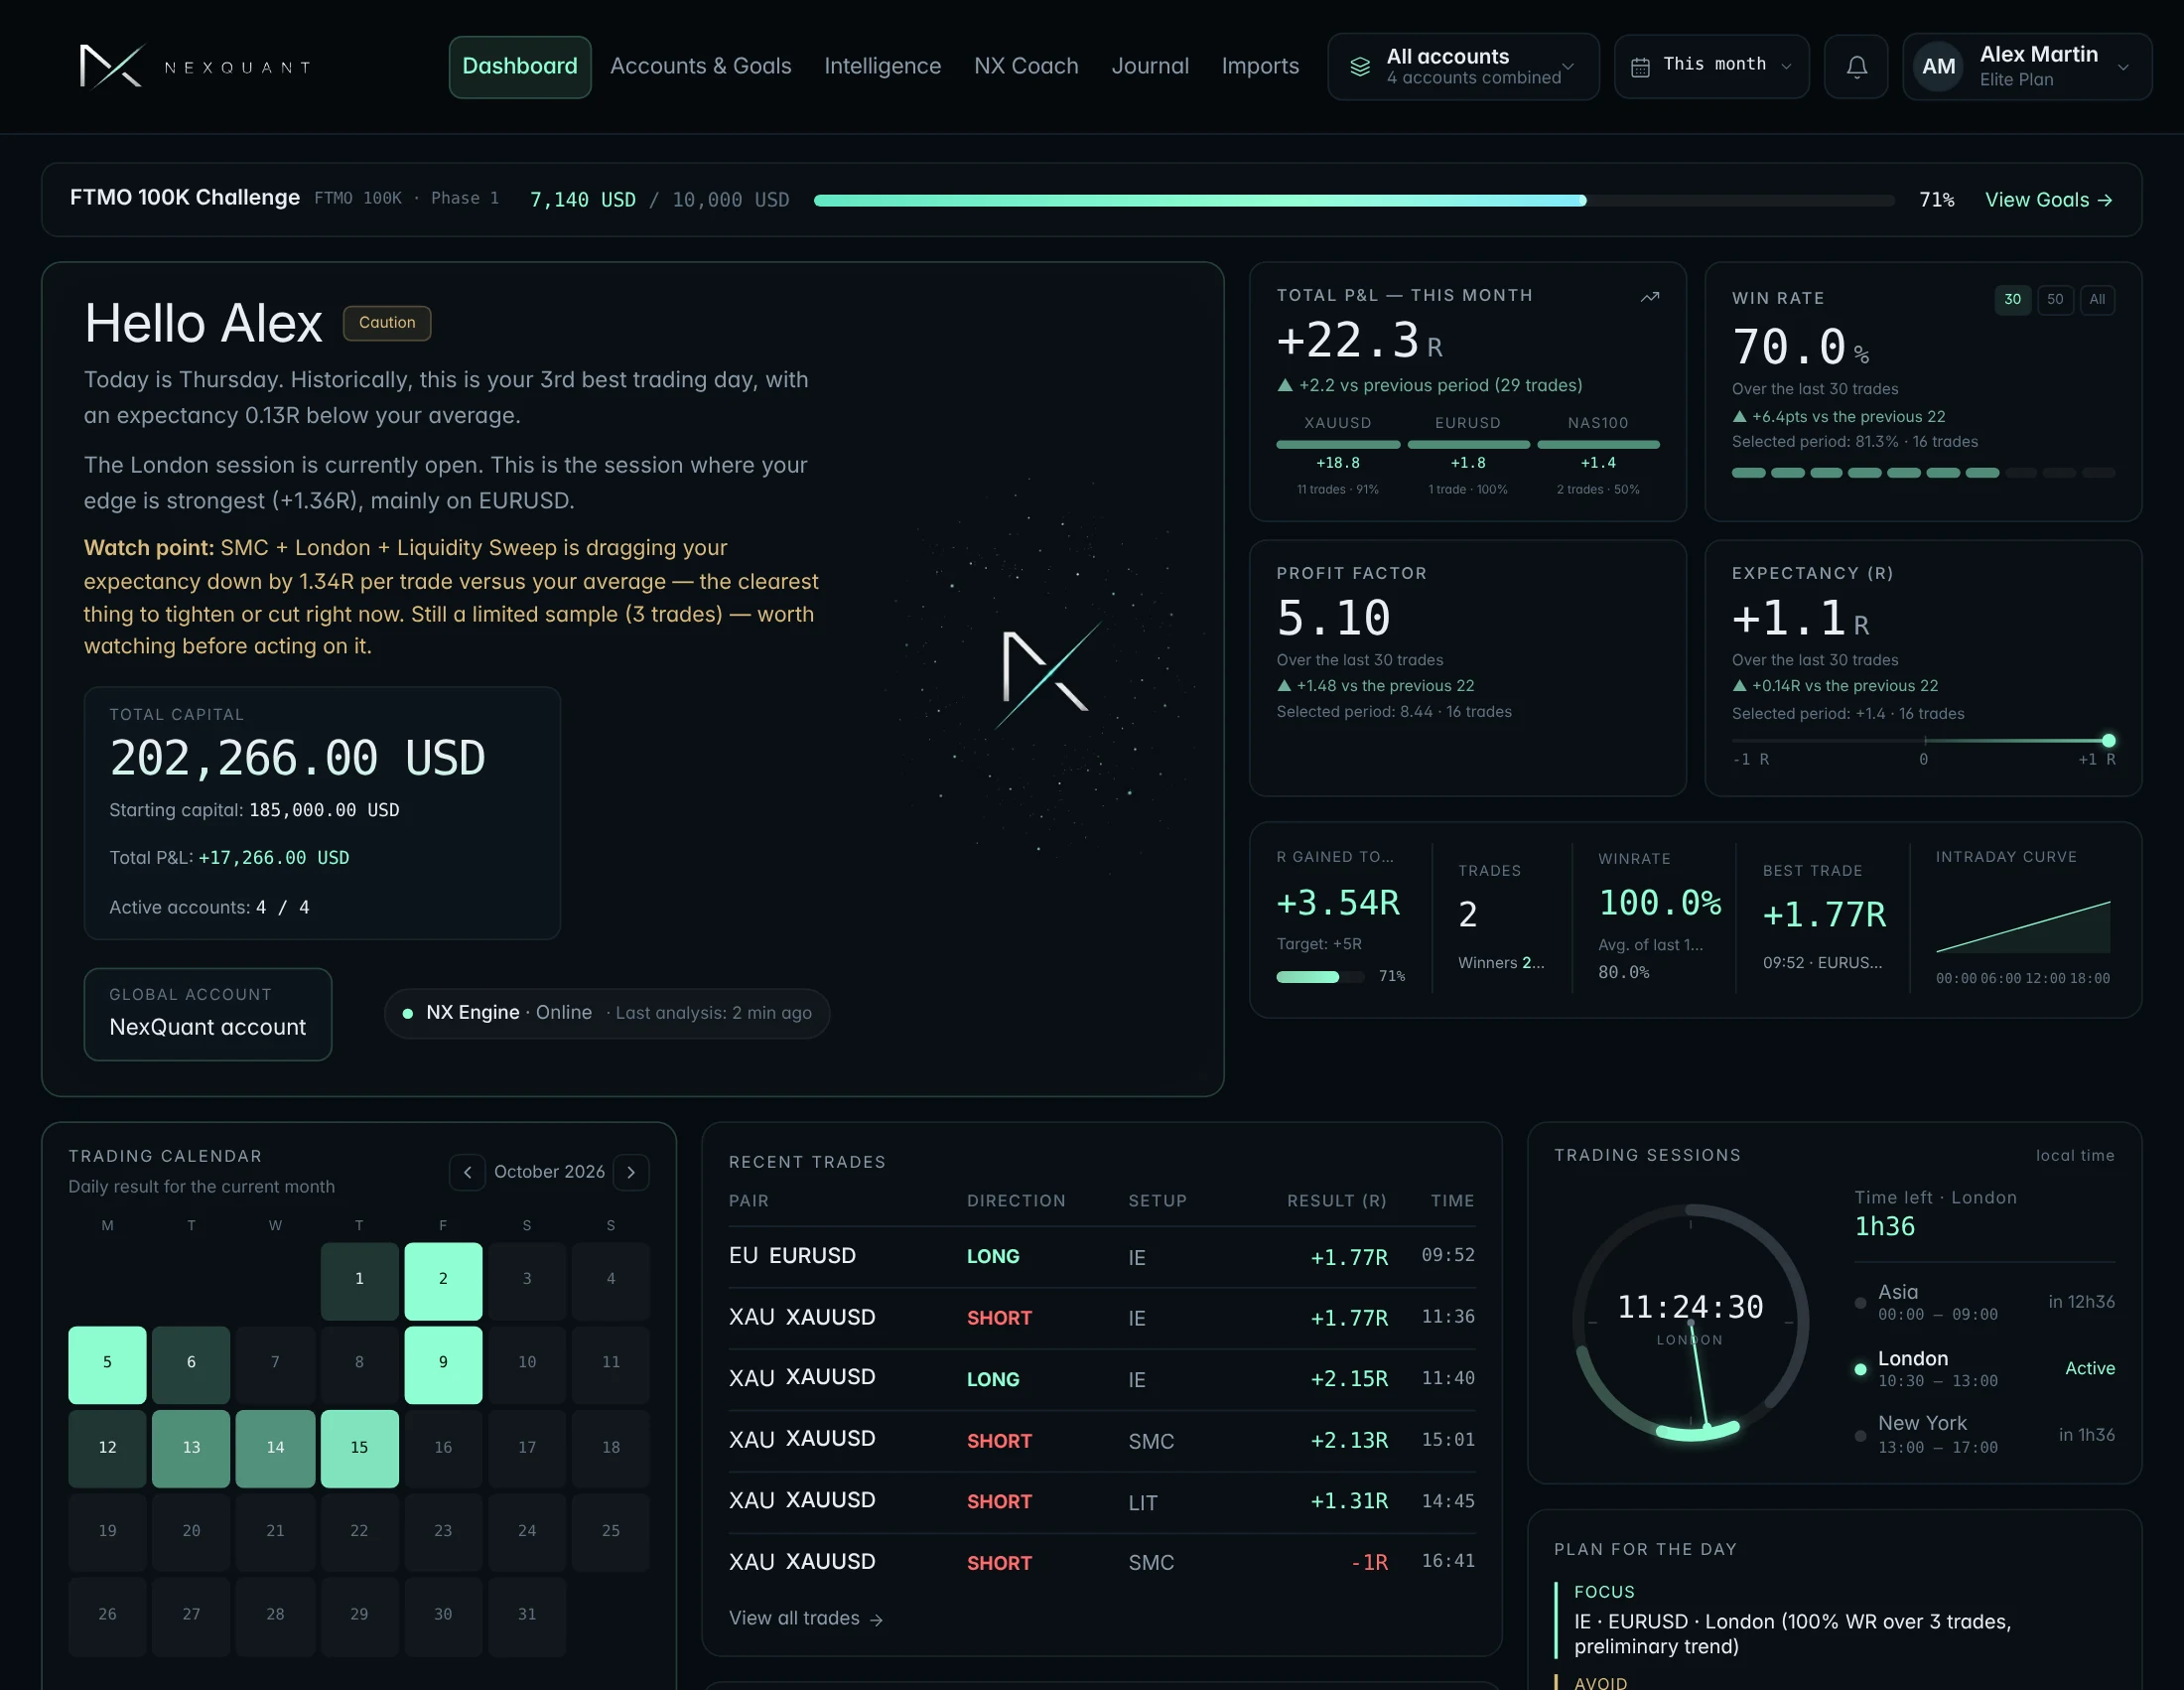Open the Imports tab
Viewport: 2184px width, 1690px height.
tap(1260, 66)
